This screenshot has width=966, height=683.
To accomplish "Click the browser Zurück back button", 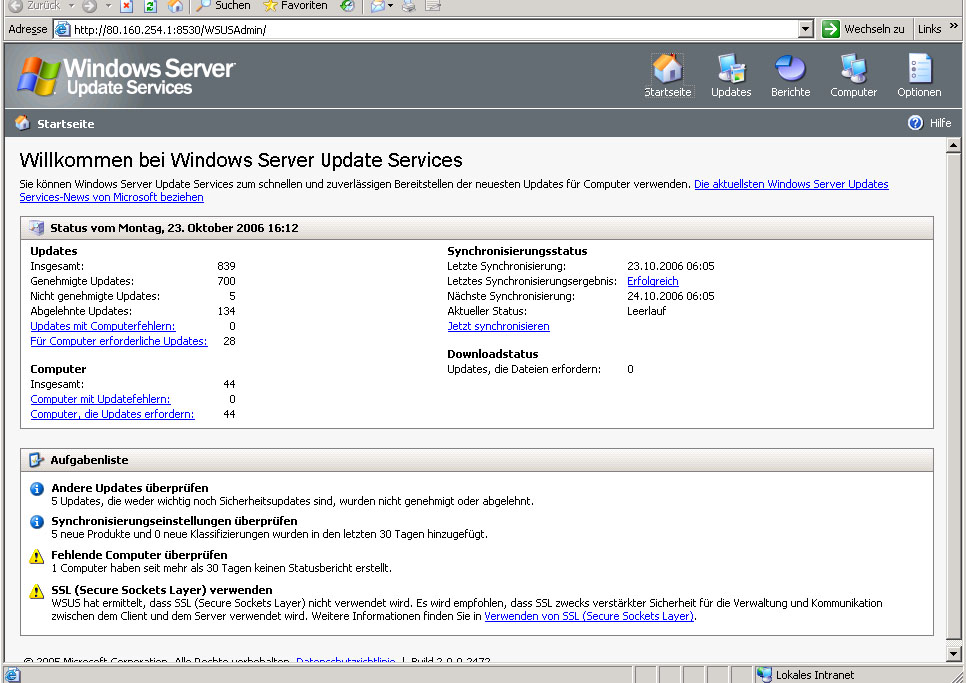I will point(34,6).
